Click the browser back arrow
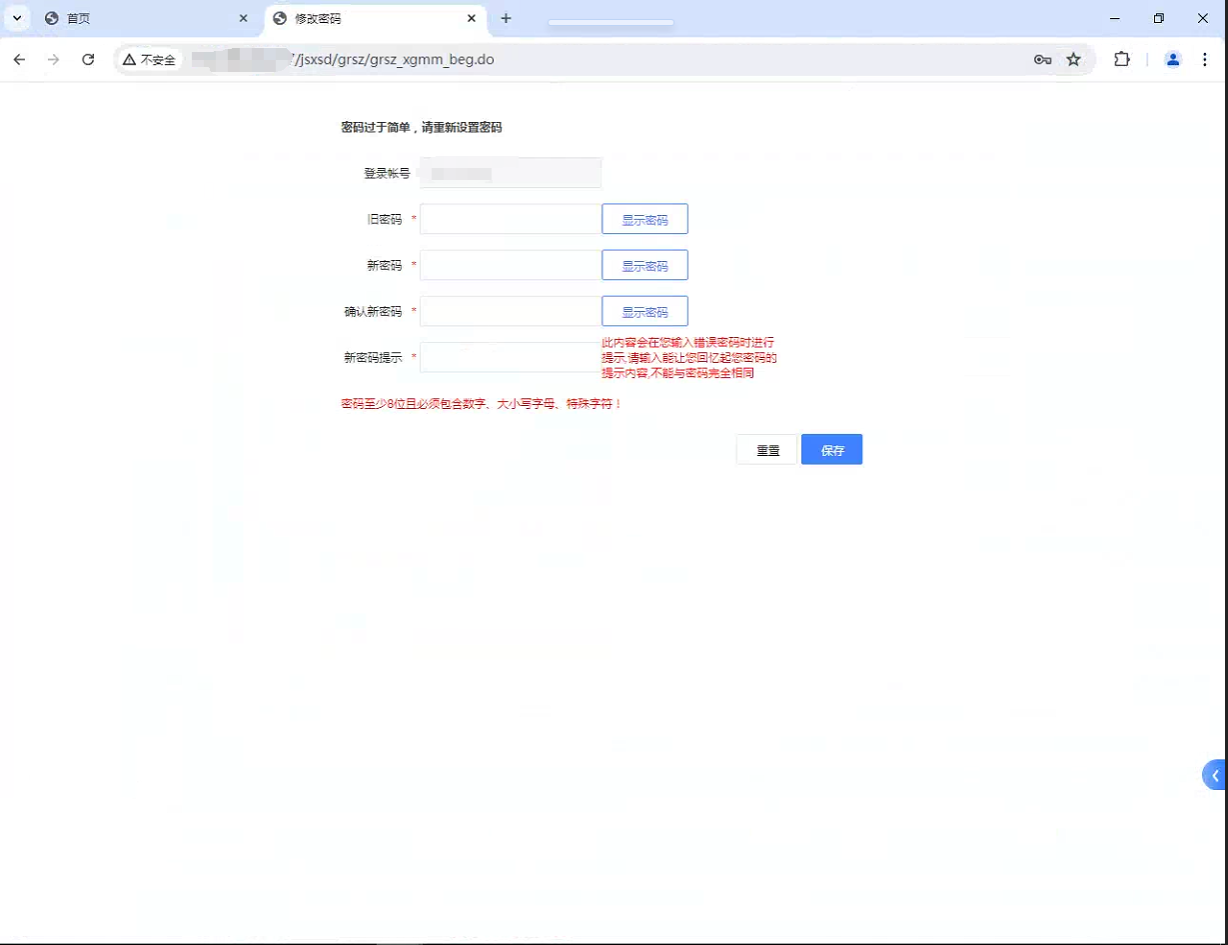 point(19,60)
